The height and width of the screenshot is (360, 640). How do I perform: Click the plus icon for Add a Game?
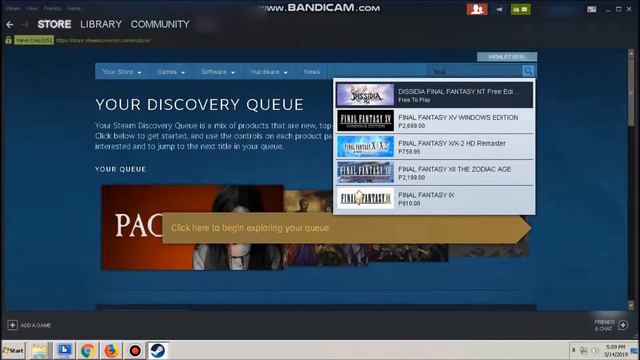click(x=12, y=325)
